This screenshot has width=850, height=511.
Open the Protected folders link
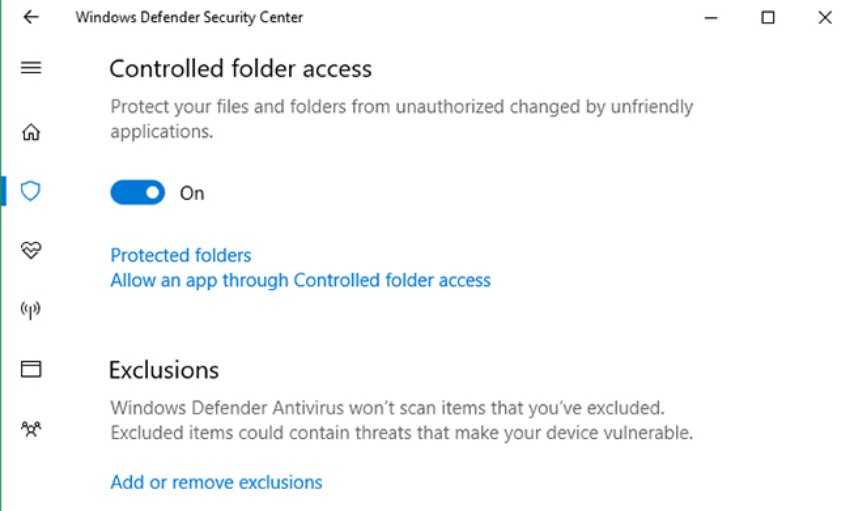coord(180,256)
